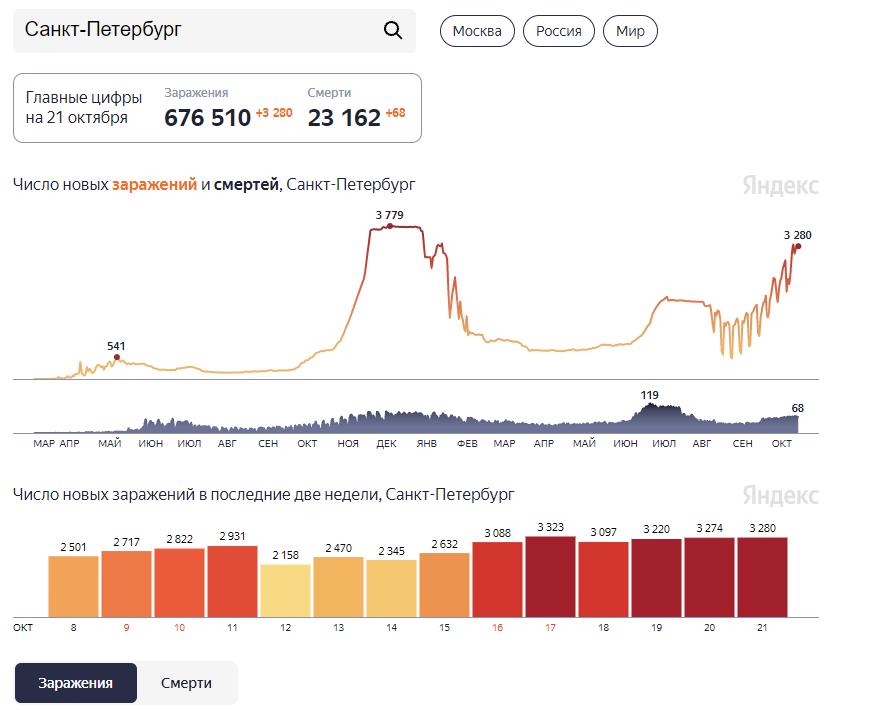This screenshot has height=710, width=883.
Task: Click the Яндекс watermark on top chart
Action: tap(780, 185)
